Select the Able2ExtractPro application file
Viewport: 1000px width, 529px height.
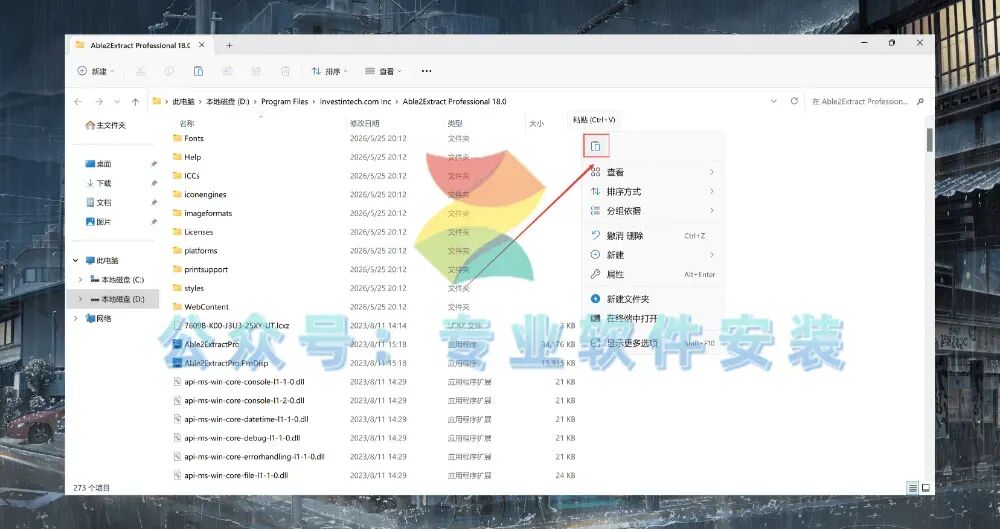click(x=212, y=344)
